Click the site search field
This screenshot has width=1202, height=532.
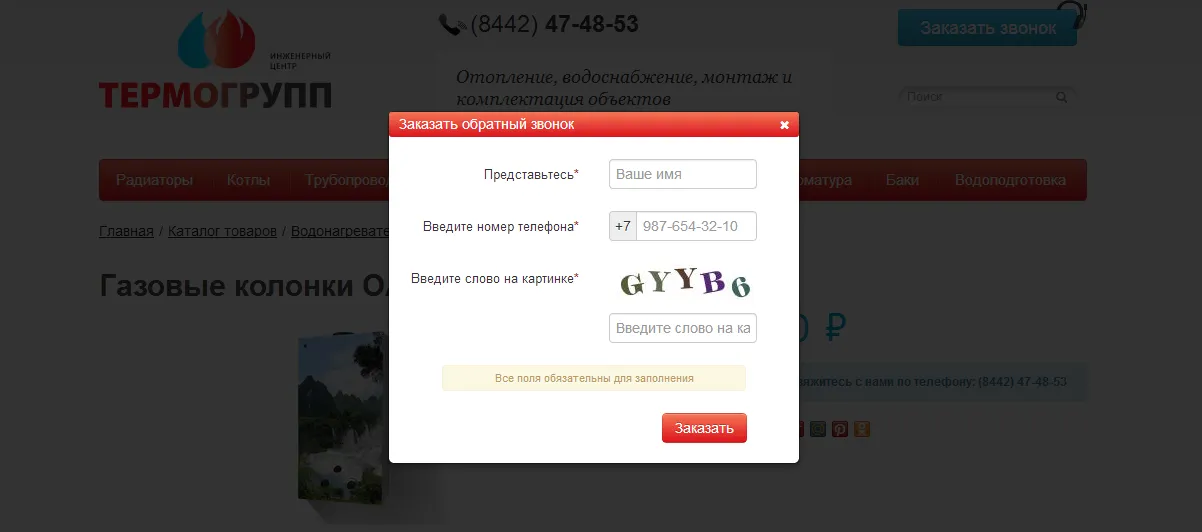click(x=978, y=97)
